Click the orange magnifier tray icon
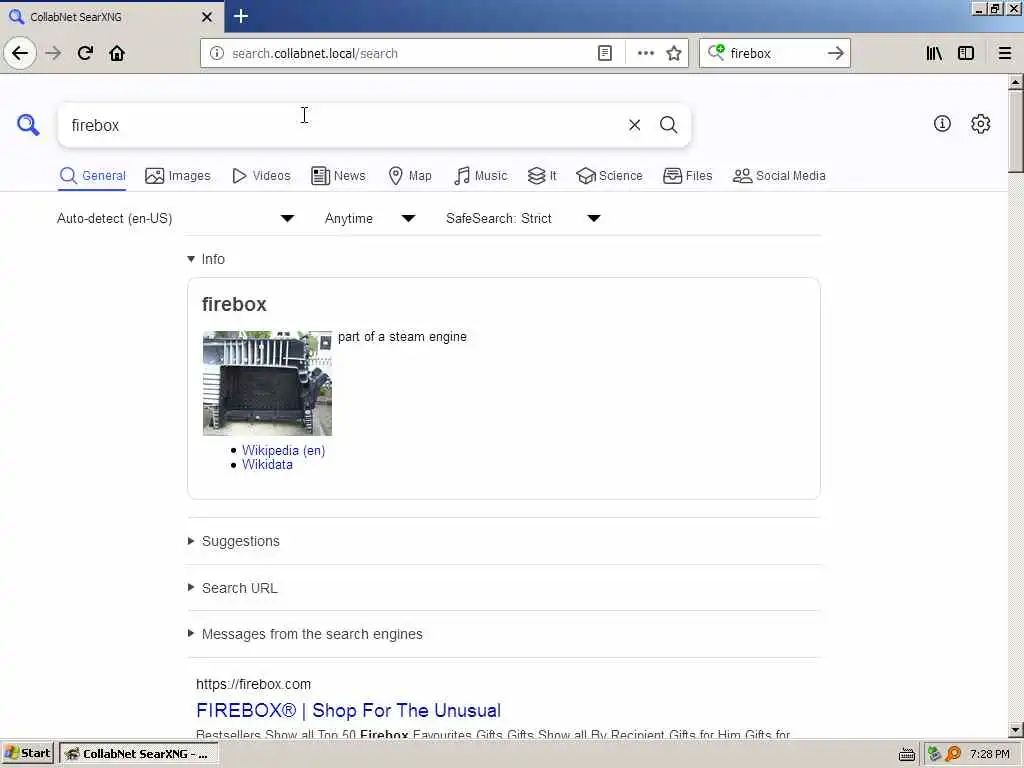 pos(953,754)
